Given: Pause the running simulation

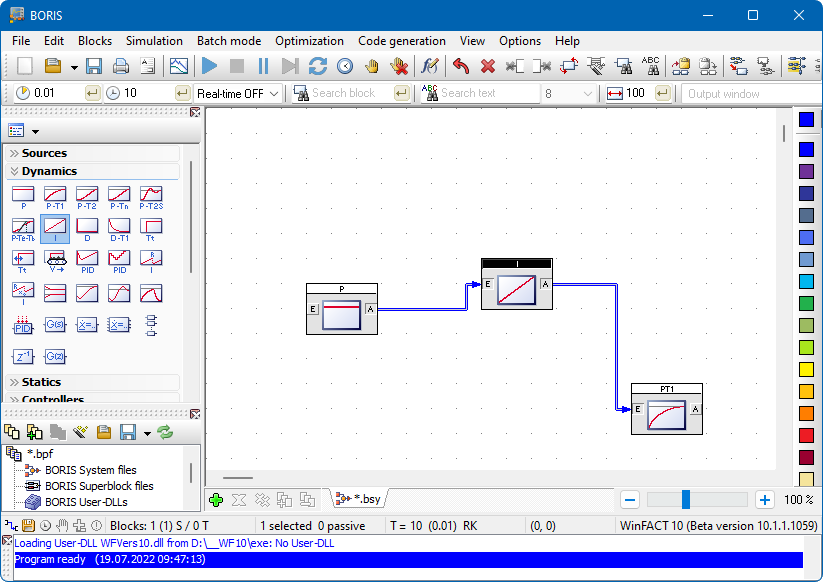Looking at the screenshot, I should 263,66.
